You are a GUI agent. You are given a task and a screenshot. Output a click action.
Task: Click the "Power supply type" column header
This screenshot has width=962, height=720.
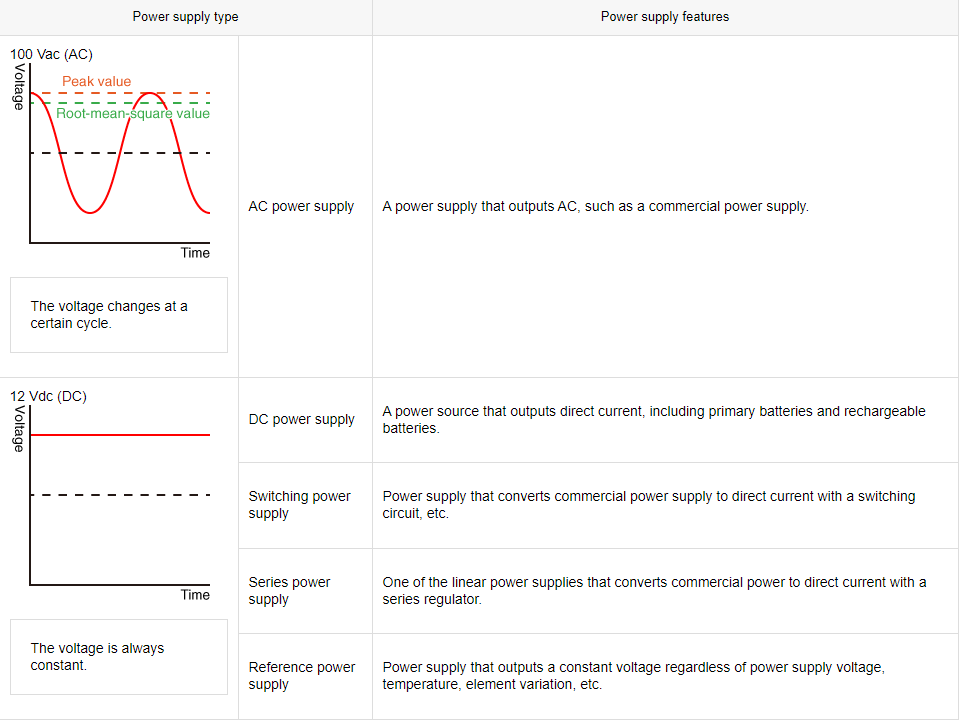(186, 17)
